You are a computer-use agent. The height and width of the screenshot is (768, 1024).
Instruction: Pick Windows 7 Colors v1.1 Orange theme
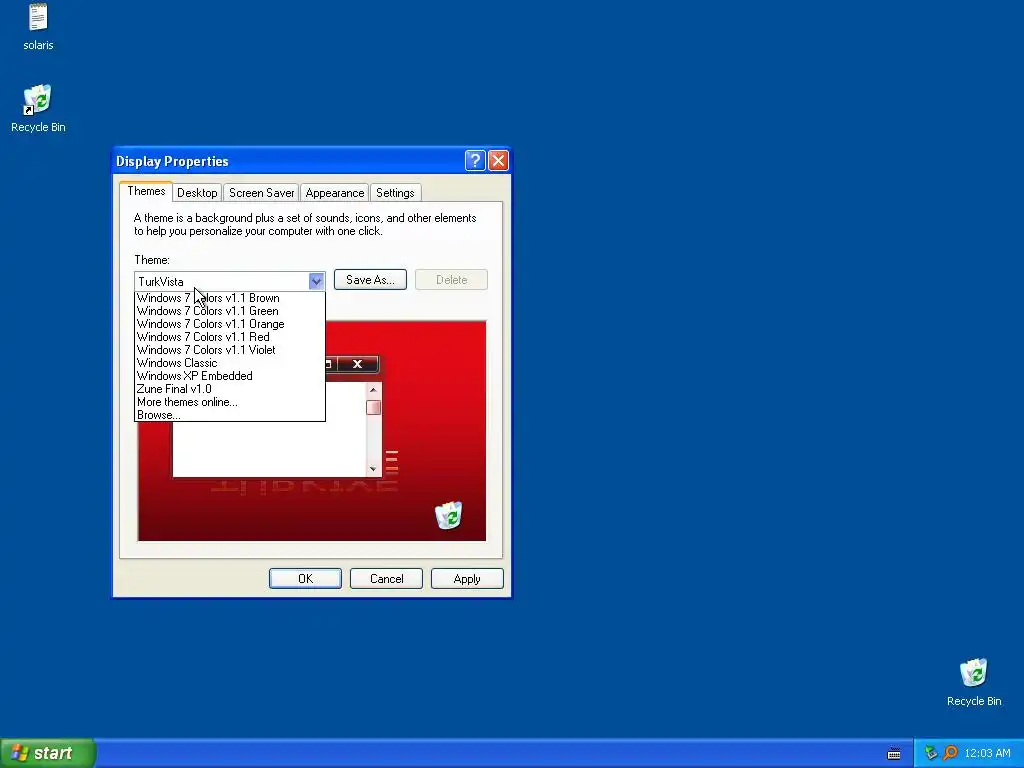[x=229, y=324]
